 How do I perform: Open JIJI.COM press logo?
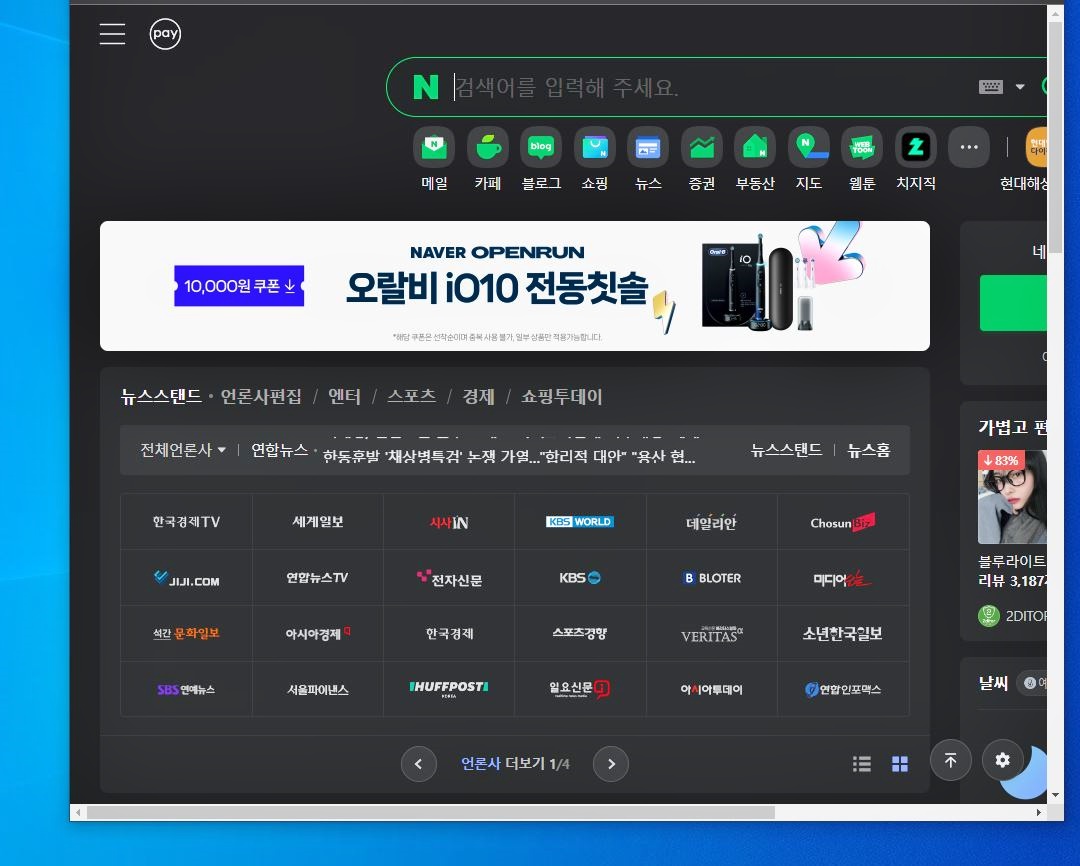click(x=186, y=578)
